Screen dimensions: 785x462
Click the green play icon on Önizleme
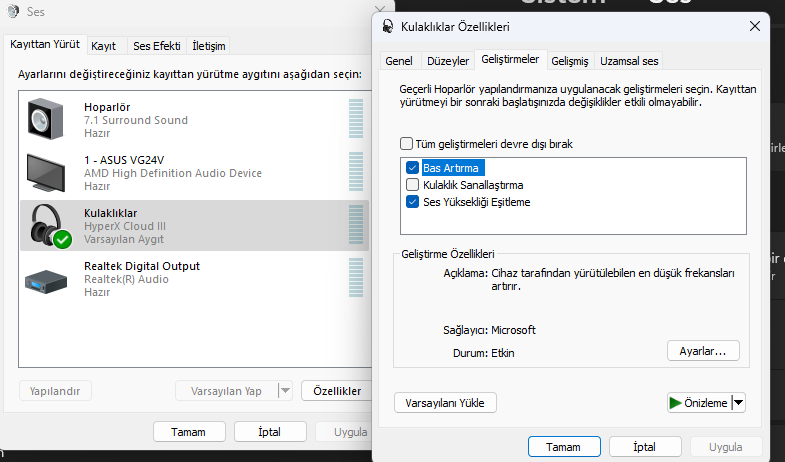(x=675, y=403)
